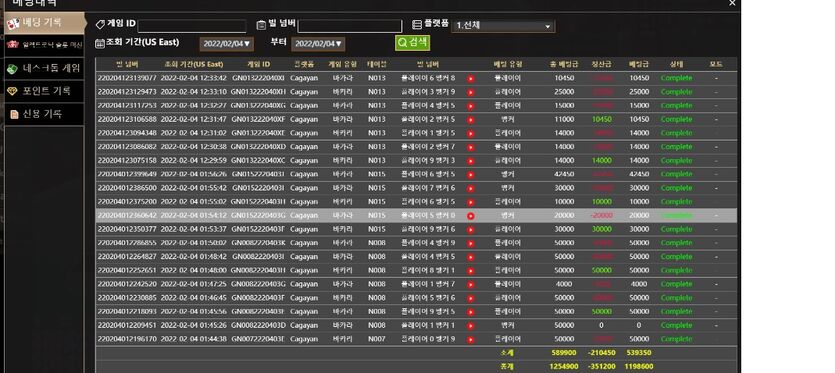Open the 포인트 기록 point record tab

(x=44, y=91)
